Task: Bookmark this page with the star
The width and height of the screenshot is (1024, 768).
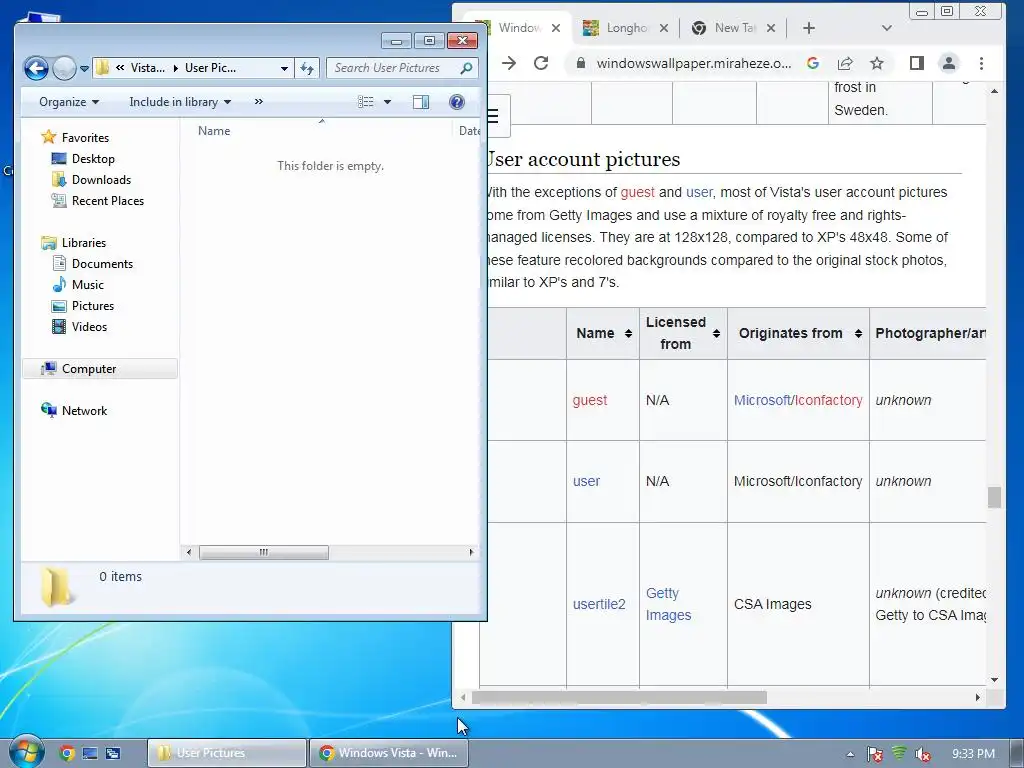Action: [876, 63]
